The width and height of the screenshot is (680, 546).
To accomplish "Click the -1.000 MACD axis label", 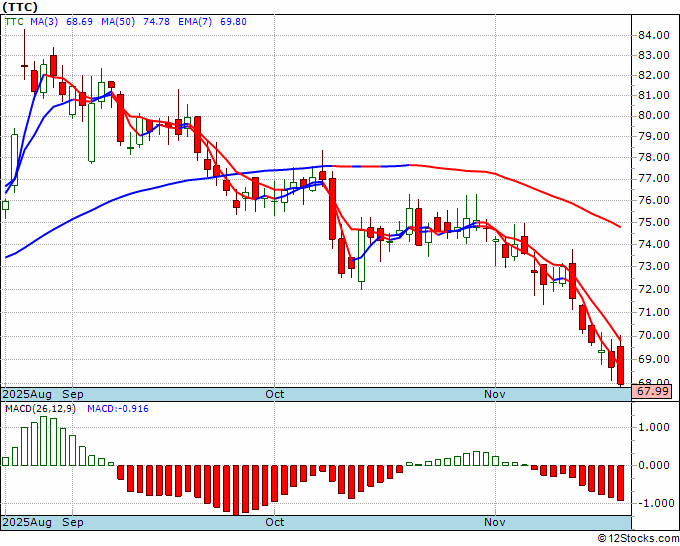I will click(655, 503).
